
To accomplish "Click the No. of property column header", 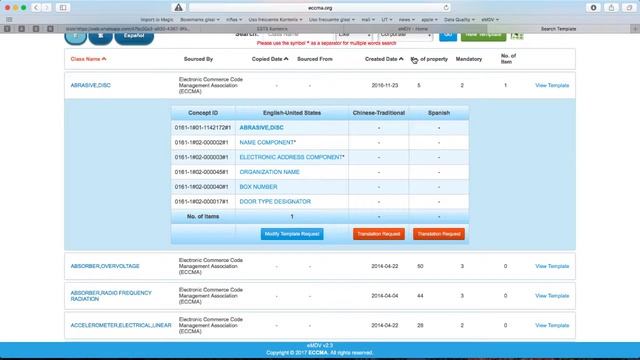I will [x=429, y=59].
